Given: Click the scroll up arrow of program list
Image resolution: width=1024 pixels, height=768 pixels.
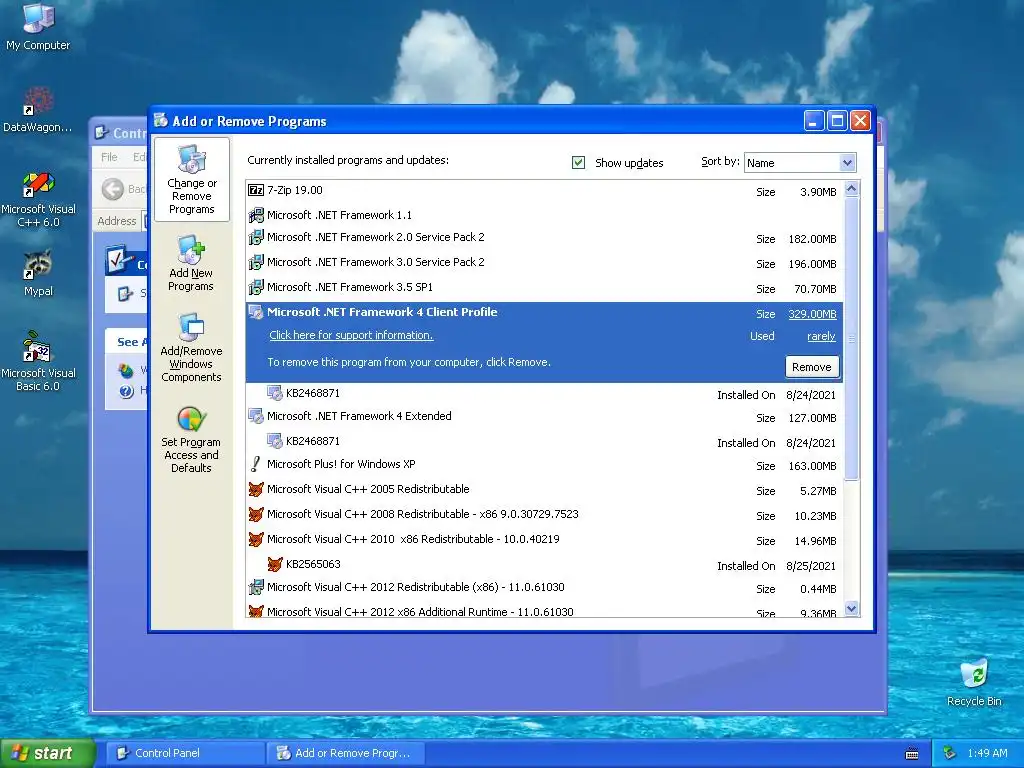Looking at the screenshot, I should pyautogui.click(x=851, y=189).
